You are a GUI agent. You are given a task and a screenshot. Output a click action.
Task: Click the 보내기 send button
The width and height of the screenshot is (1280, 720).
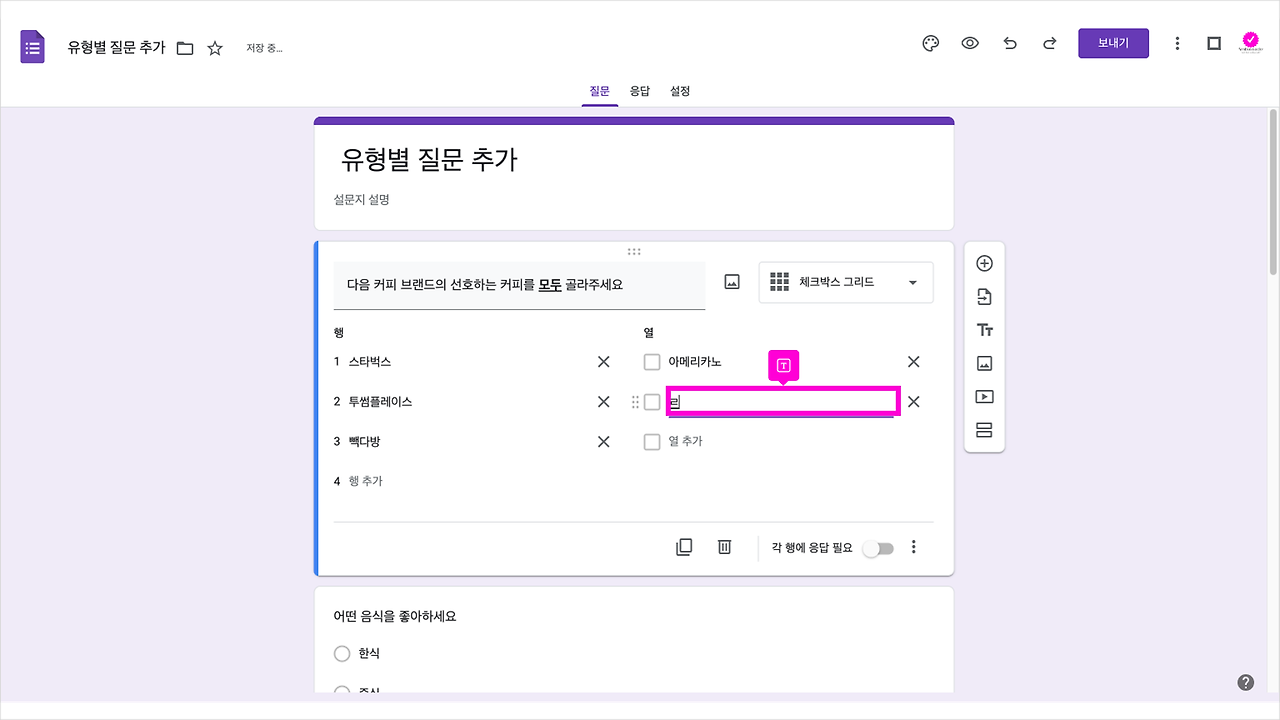coord(1113,43)
